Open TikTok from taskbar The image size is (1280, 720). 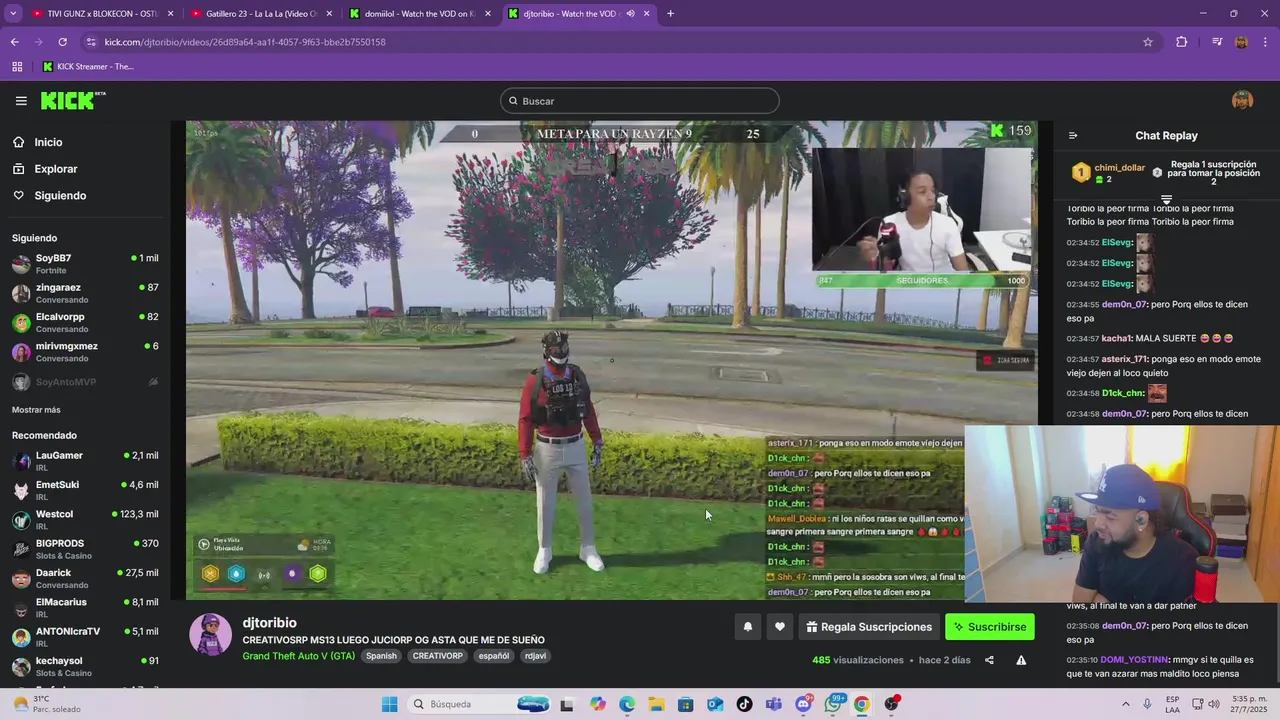744,704
